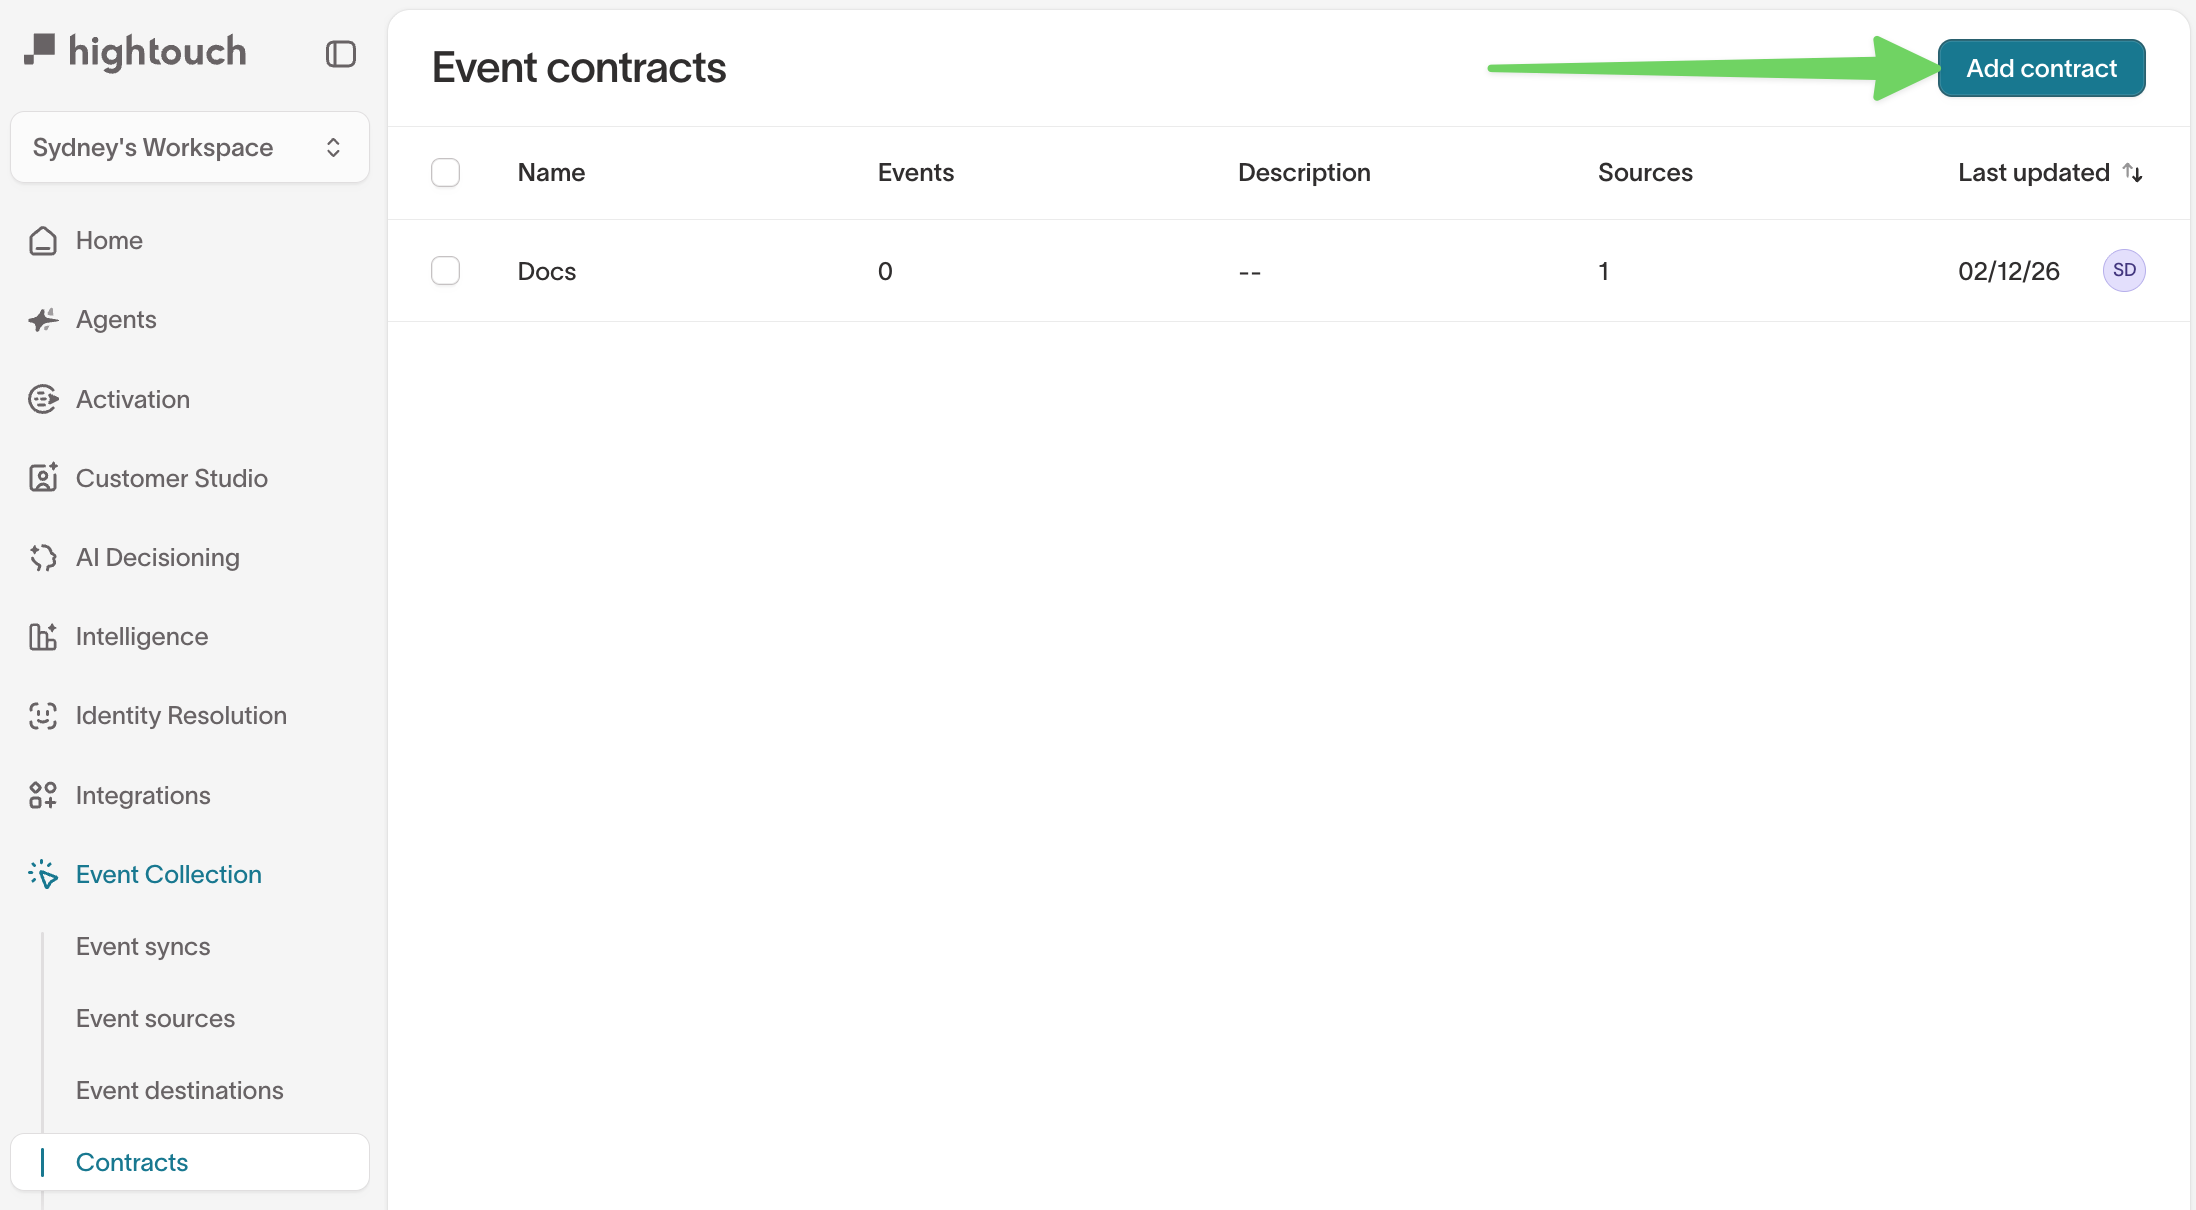Viewport: 2196px width, 1210px height.
Task: Sort by Last updated using the arrows
Action: (x=2133, y=172)
